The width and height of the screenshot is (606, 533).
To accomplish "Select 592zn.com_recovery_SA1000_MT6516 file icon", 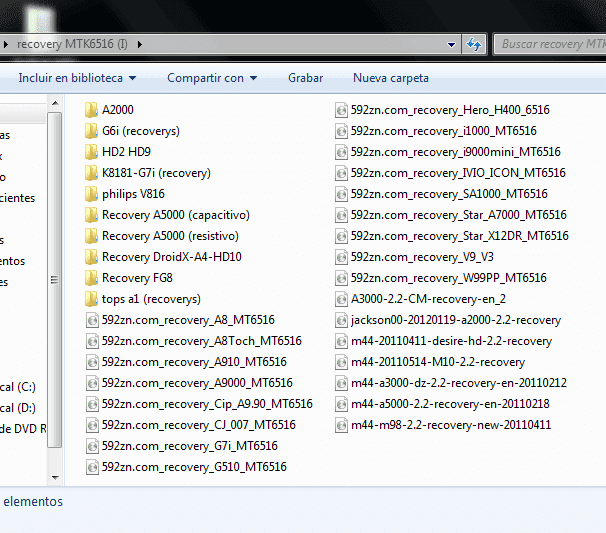I will click(x=341, y=194).
